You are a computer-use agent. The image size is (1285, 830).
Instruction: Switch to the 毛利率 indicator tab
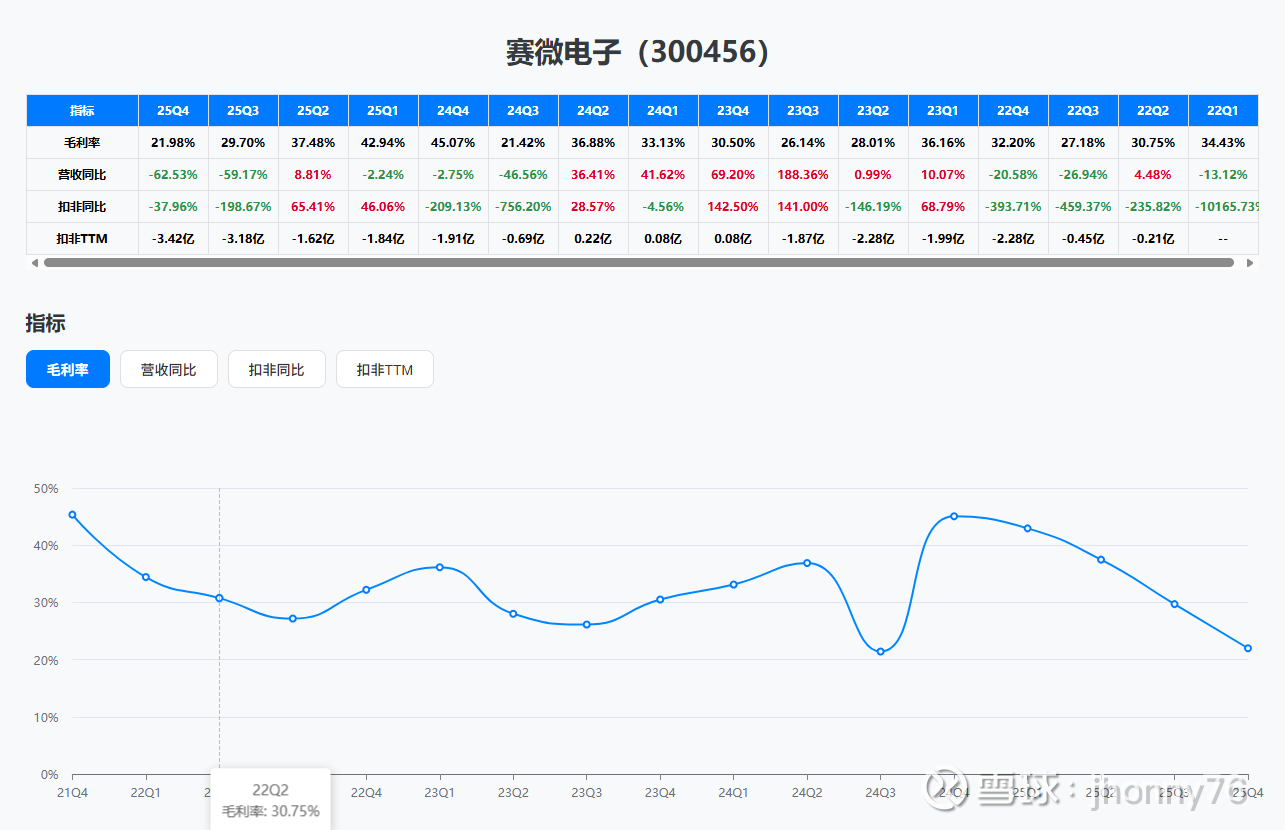(68, 369)
